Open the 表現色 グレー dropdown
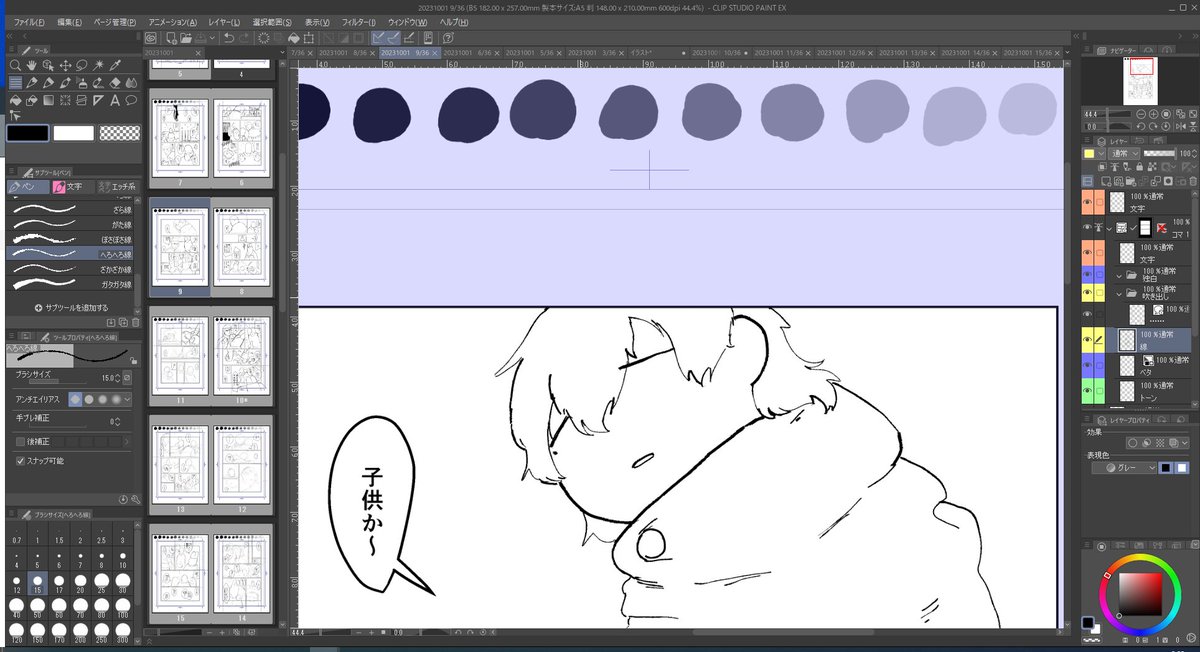 pos(1124,467)
